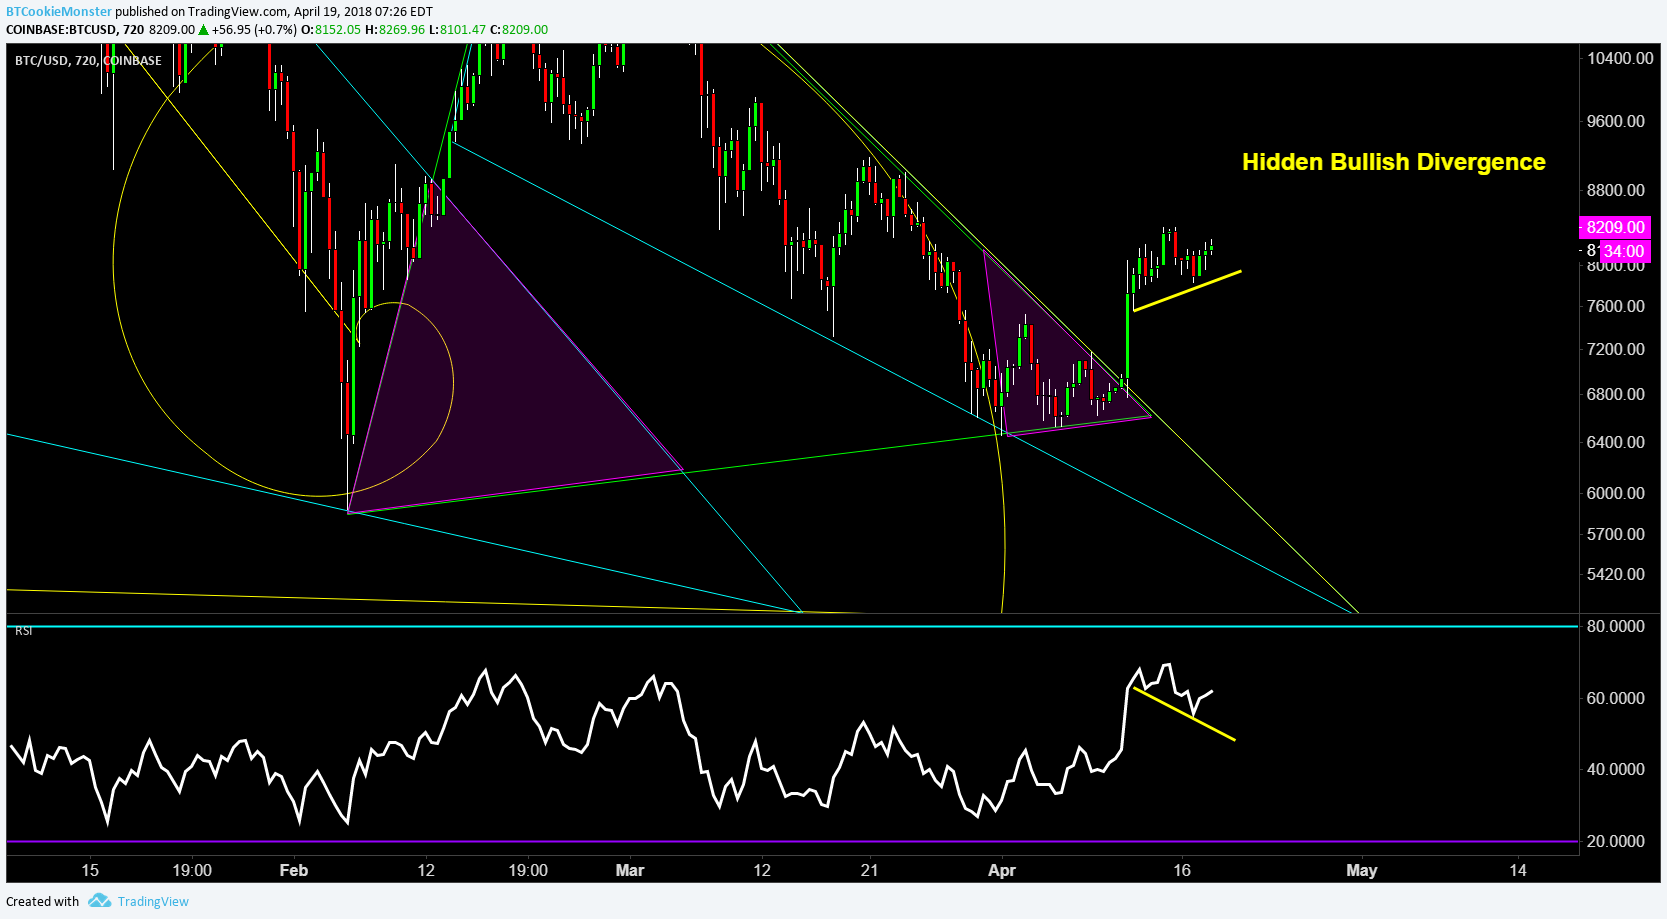Click the 6000.00 price axis label
The height and width of the screenshot is (919, 1667).
[1616, 493]
